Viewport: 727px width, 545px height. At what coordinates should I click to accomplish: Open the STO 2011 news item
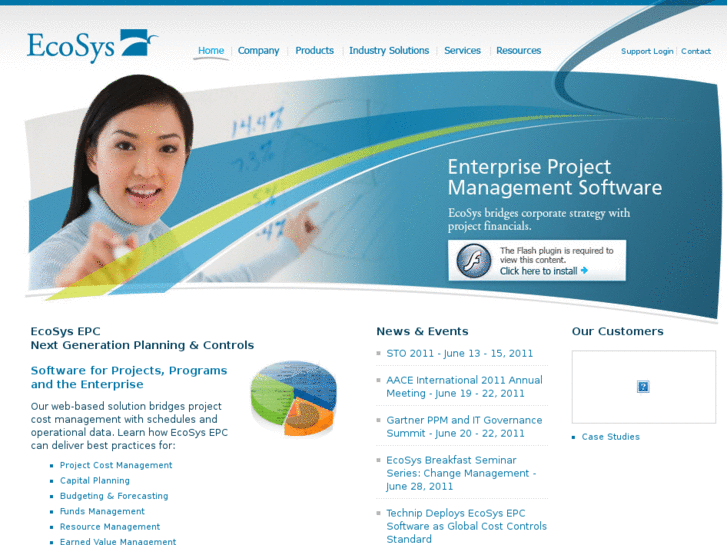coord(459,353)
